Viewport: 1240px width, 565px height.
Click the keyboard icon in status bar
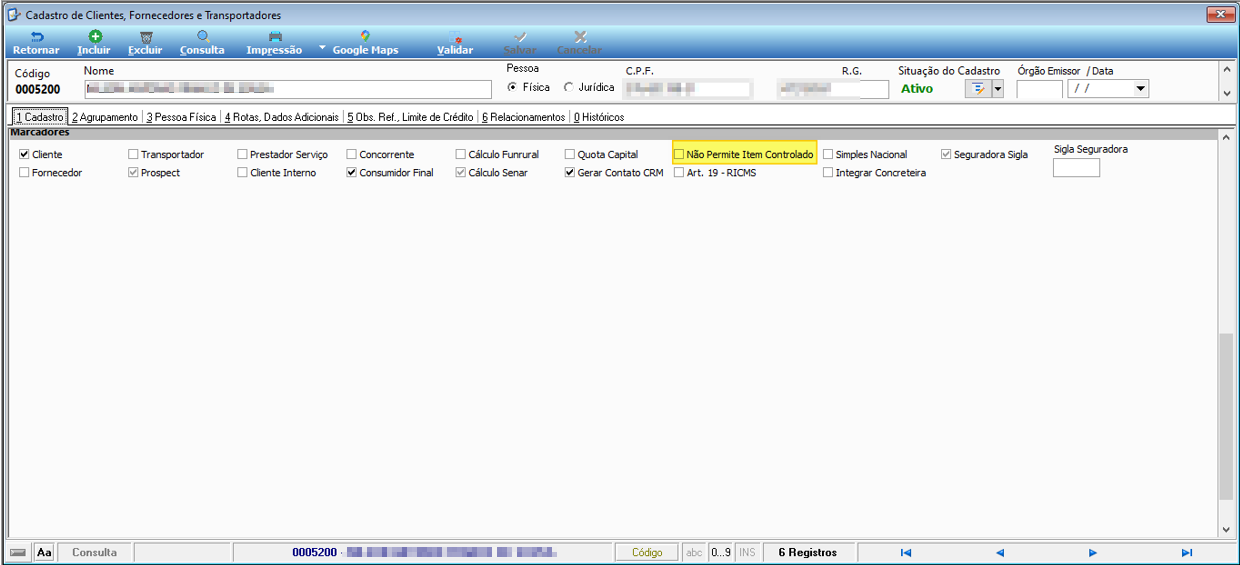18,552
